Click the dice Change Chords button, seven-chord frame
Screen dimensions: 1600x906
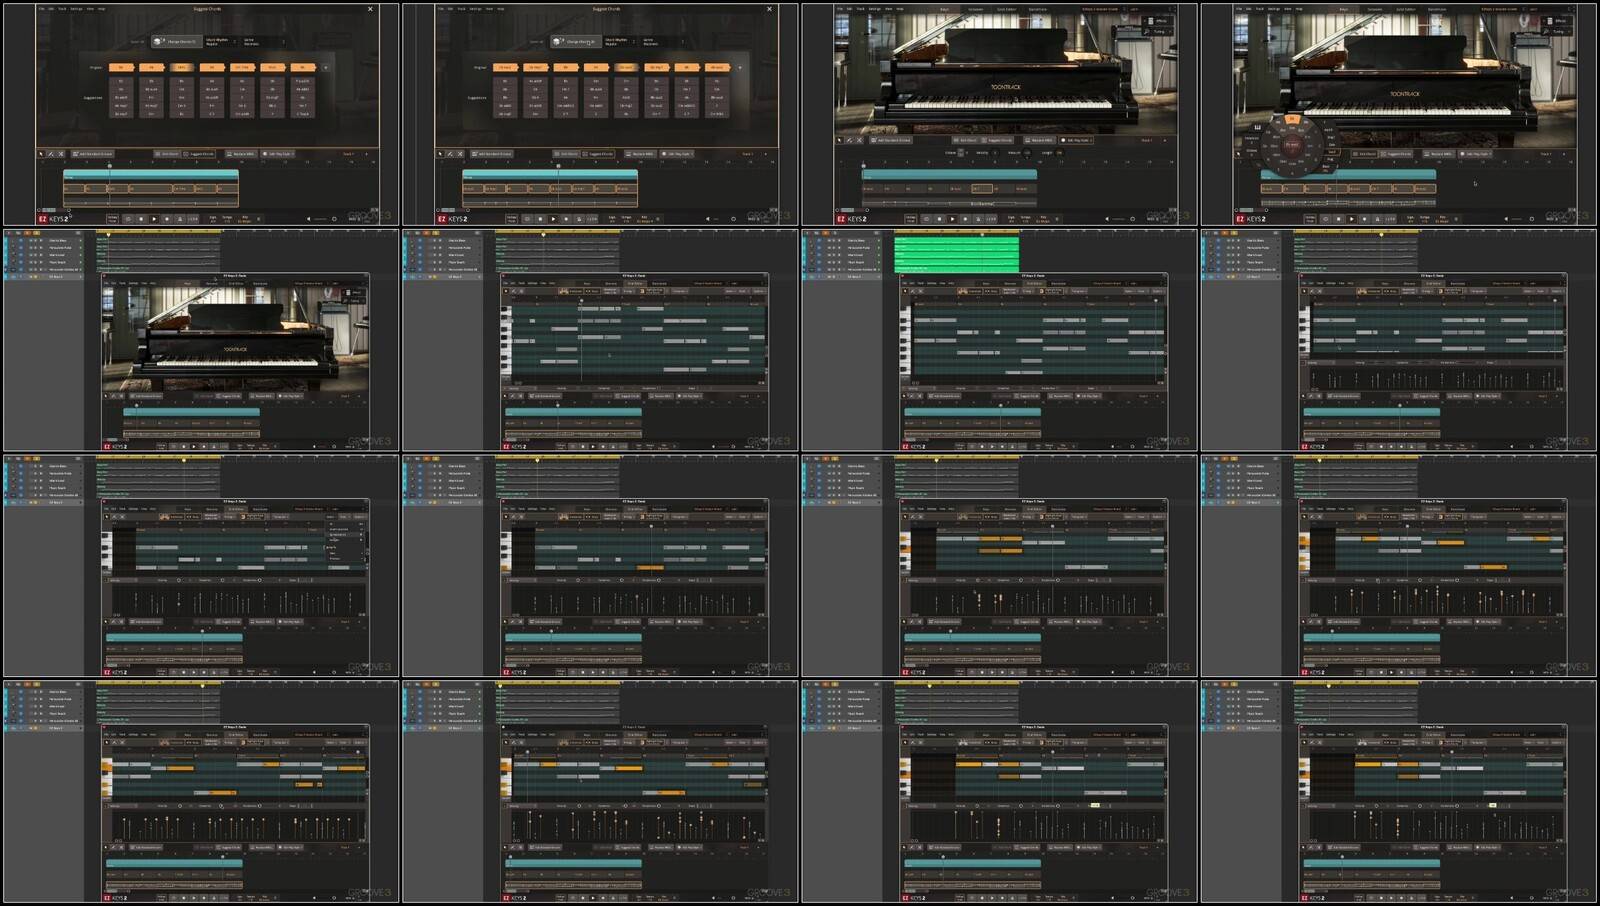point(177,41)
